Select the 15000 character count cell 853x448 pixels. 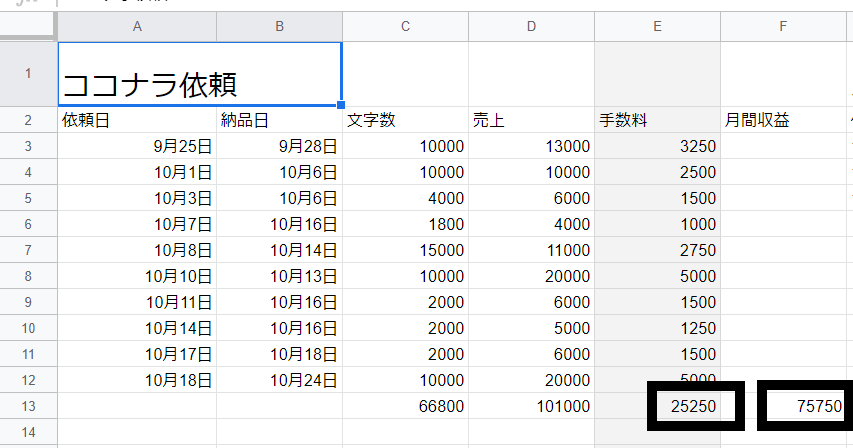[x=405, y=250]
